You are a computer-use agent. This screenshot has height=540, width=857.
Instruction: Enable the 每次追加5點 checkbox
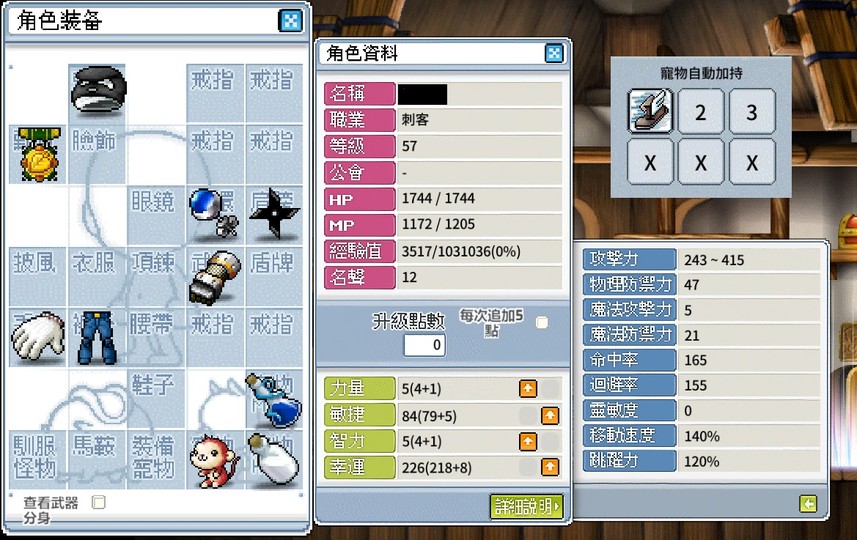coord(542,322)
